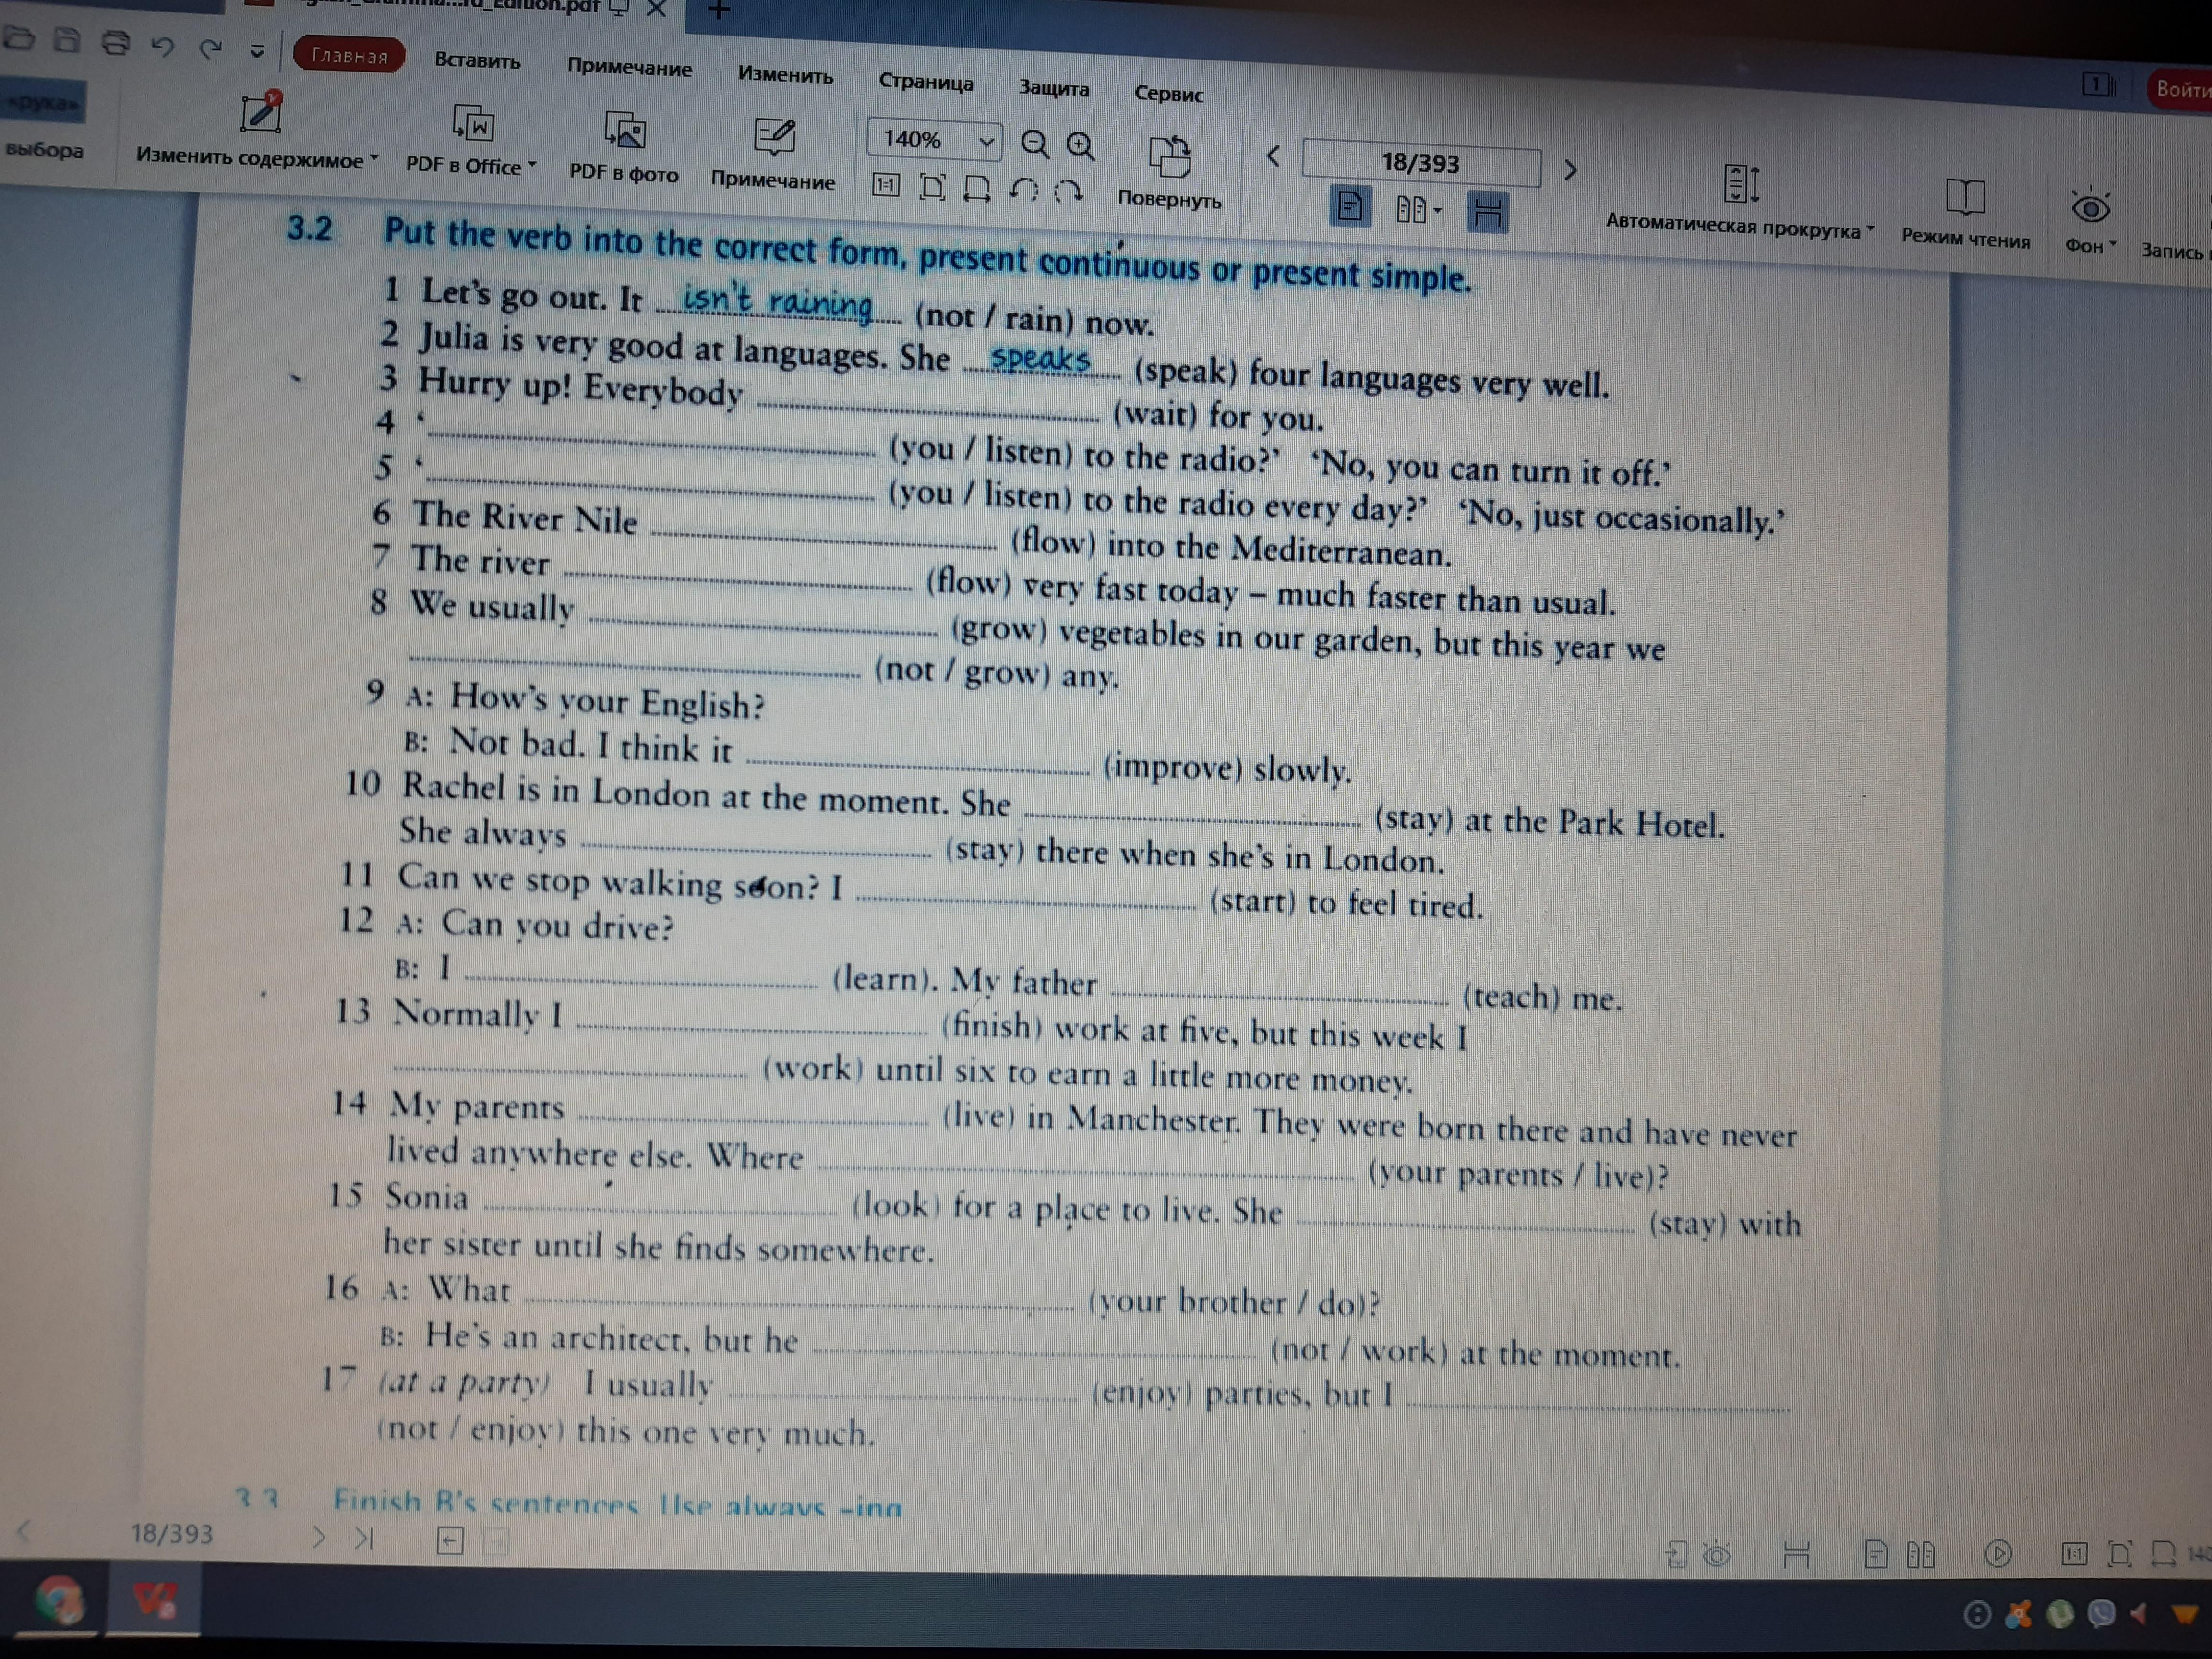Toggle single page view mode

1349,207
